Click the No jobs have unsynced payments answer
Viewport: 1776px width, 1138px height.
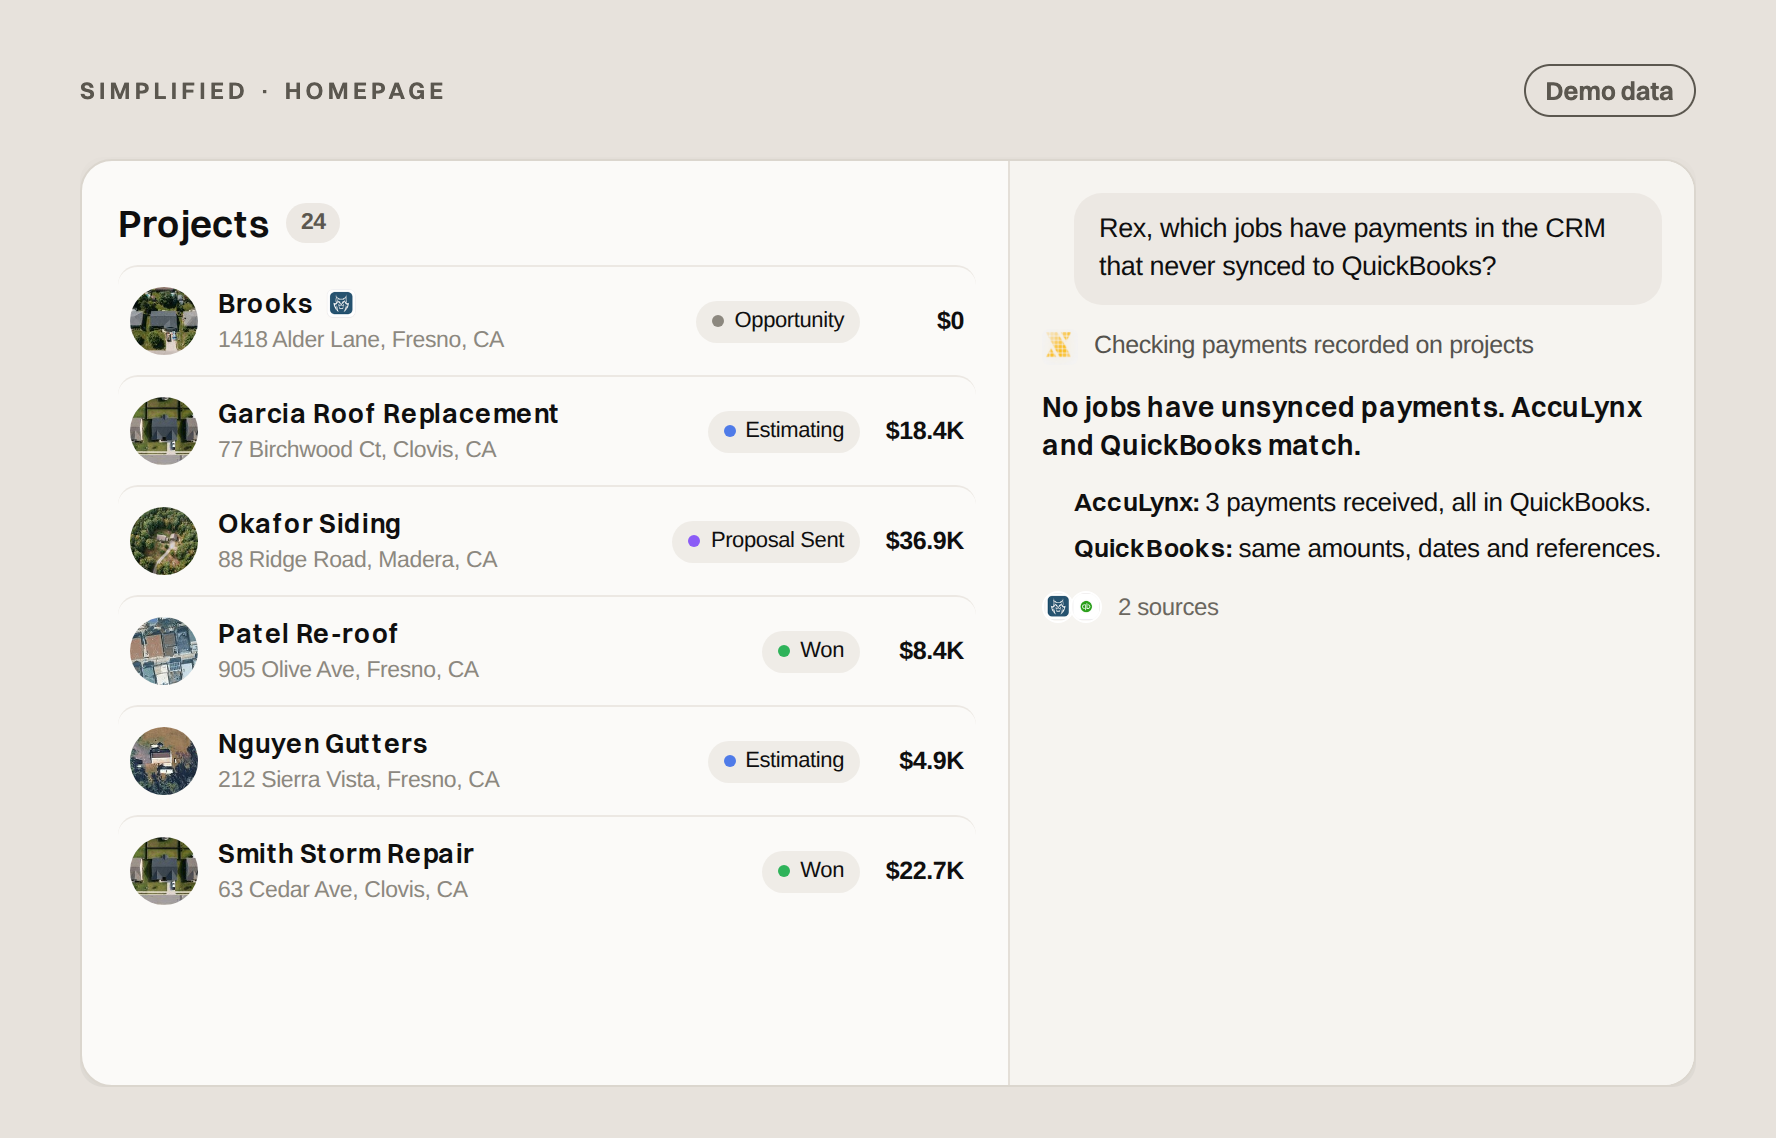click(x=1341, y=426)
